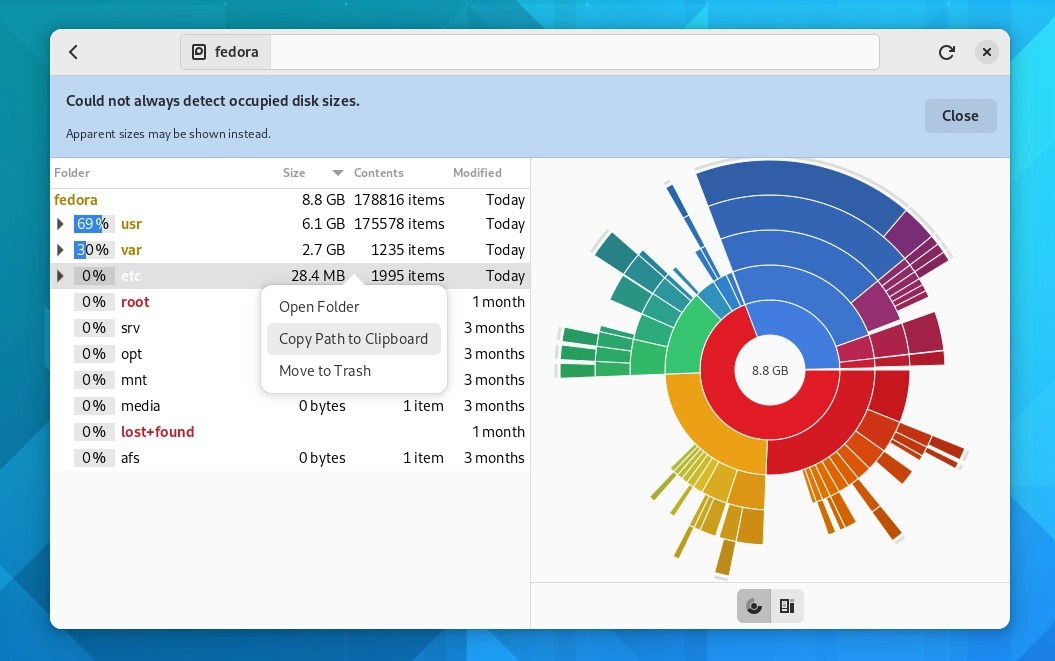Select the mnt folder row
The height and width of the screenshot is (661, 1055).
pyautogui.click(x=290, y=380)
